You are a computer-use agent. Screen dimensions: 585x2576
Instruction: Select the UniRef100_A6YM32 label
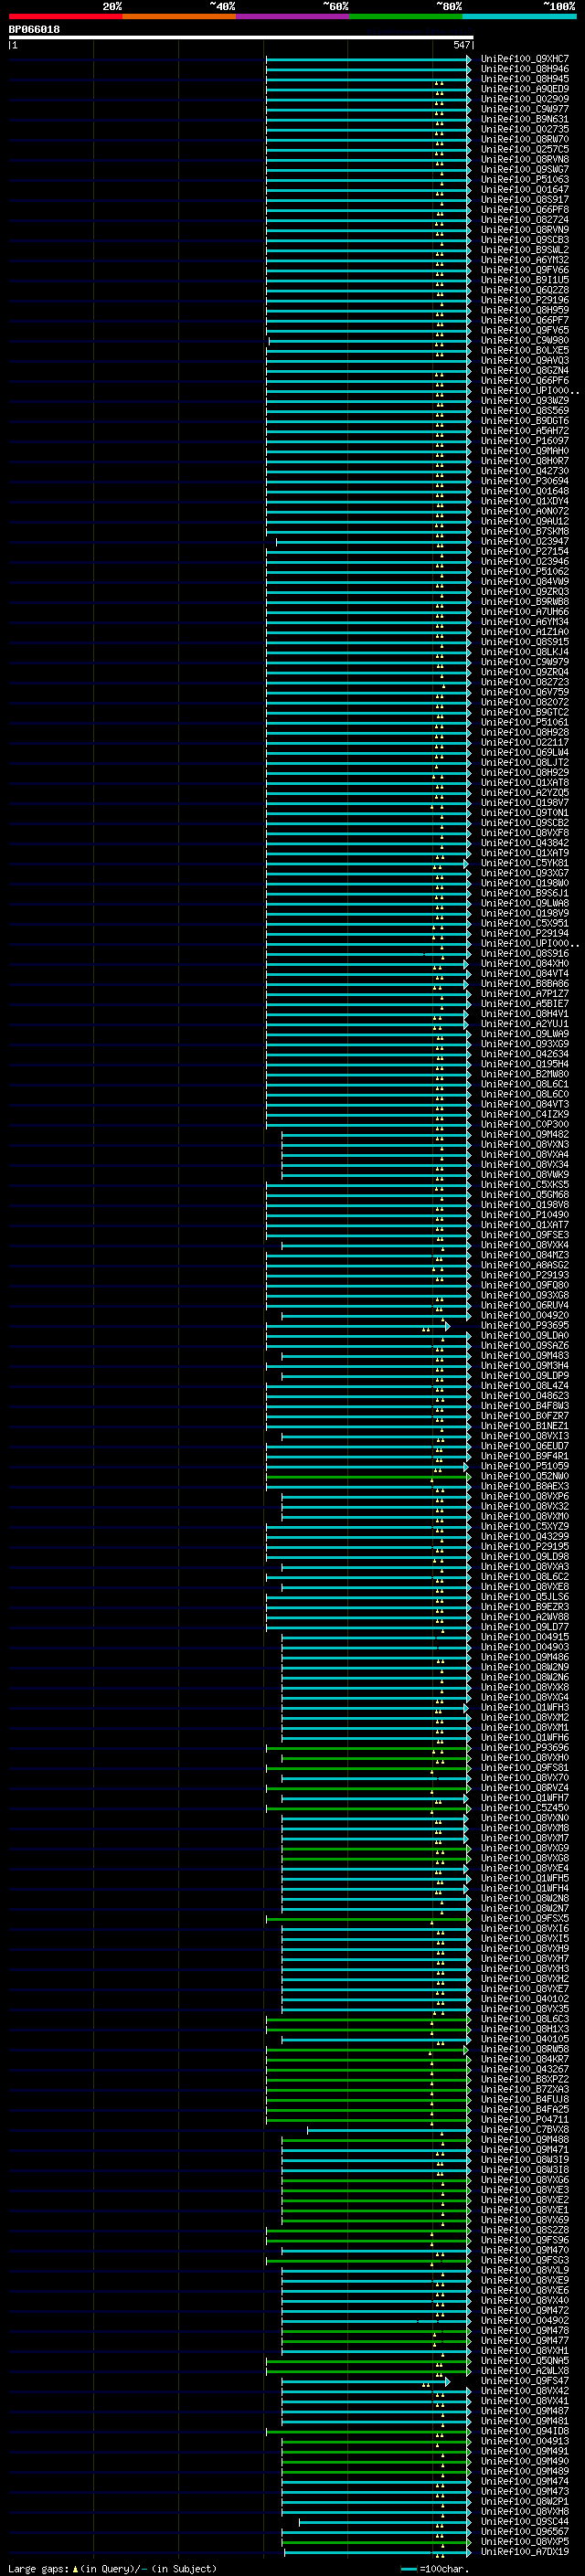[x=525, y=260]
